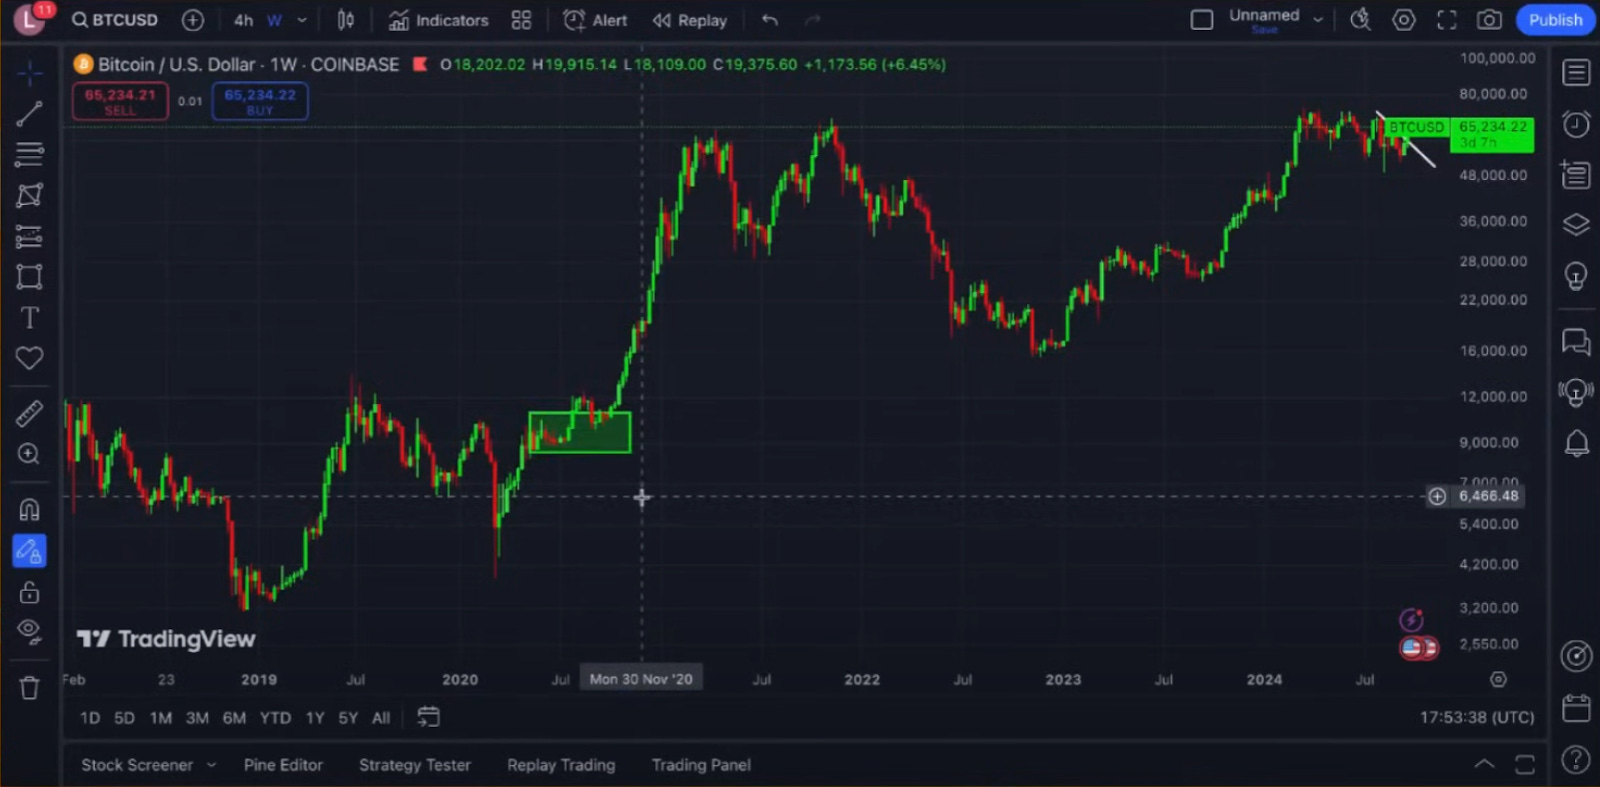
Task: Select the 1M date range
Action: tap(160, 718)
